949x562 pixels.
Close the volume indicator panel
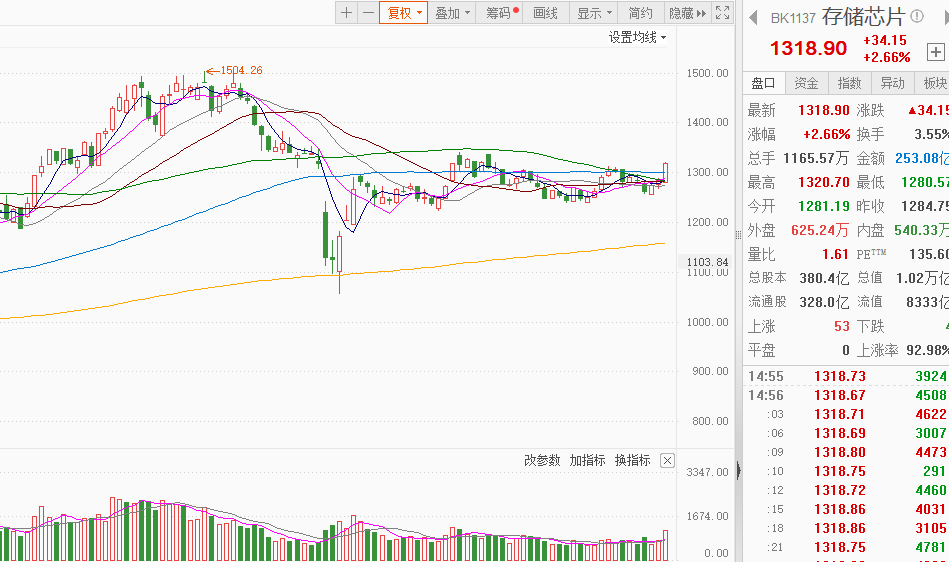coord(667,461)
